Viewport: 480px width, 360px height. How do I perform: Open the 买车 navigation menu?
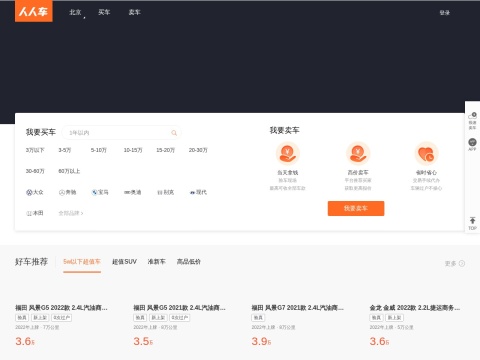[x=104, y=12]
